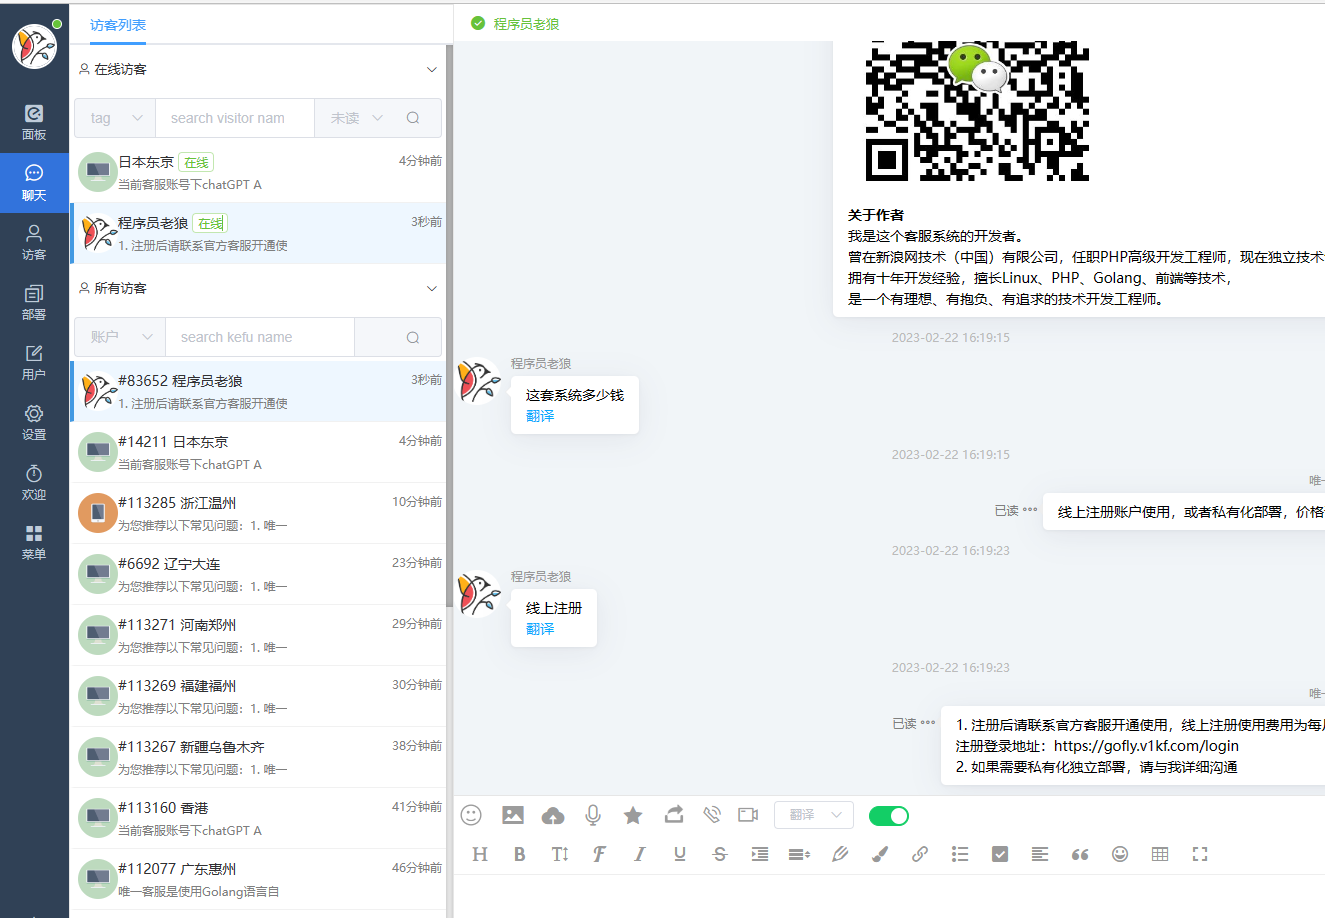Apply strikethrough formatting to text
This screenshot has width=1325, height=918.
pos(719,854)
